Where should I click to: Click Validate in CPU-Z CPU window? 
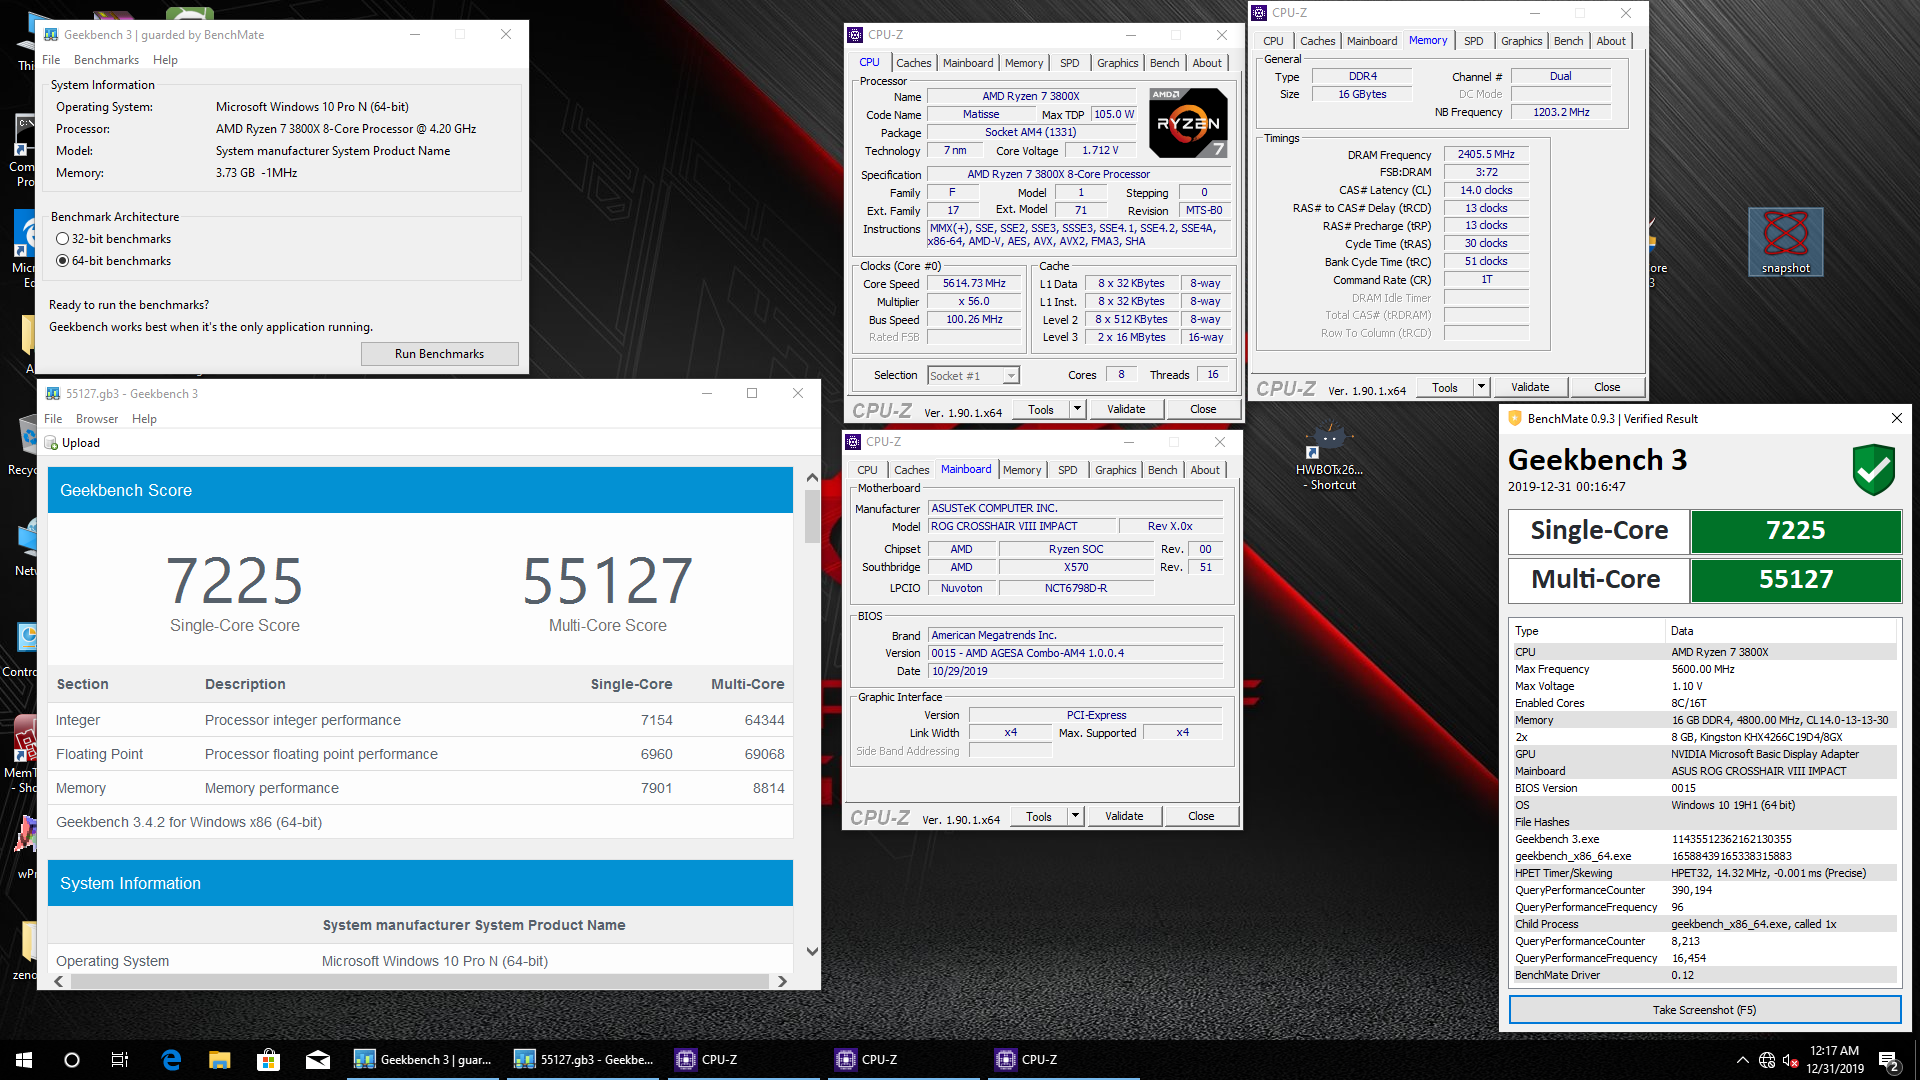[1126, 409]
